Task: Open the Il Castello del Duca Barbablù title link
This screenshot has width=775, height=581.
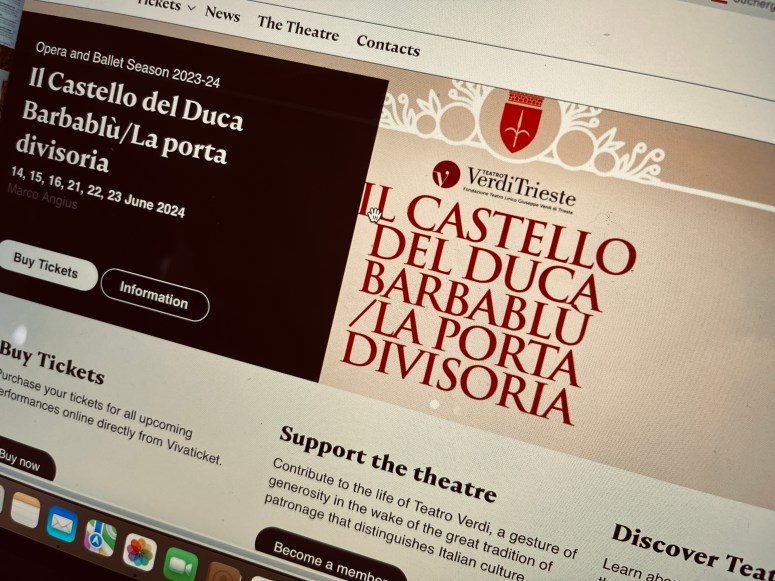Action: click(x=129, y=122)
